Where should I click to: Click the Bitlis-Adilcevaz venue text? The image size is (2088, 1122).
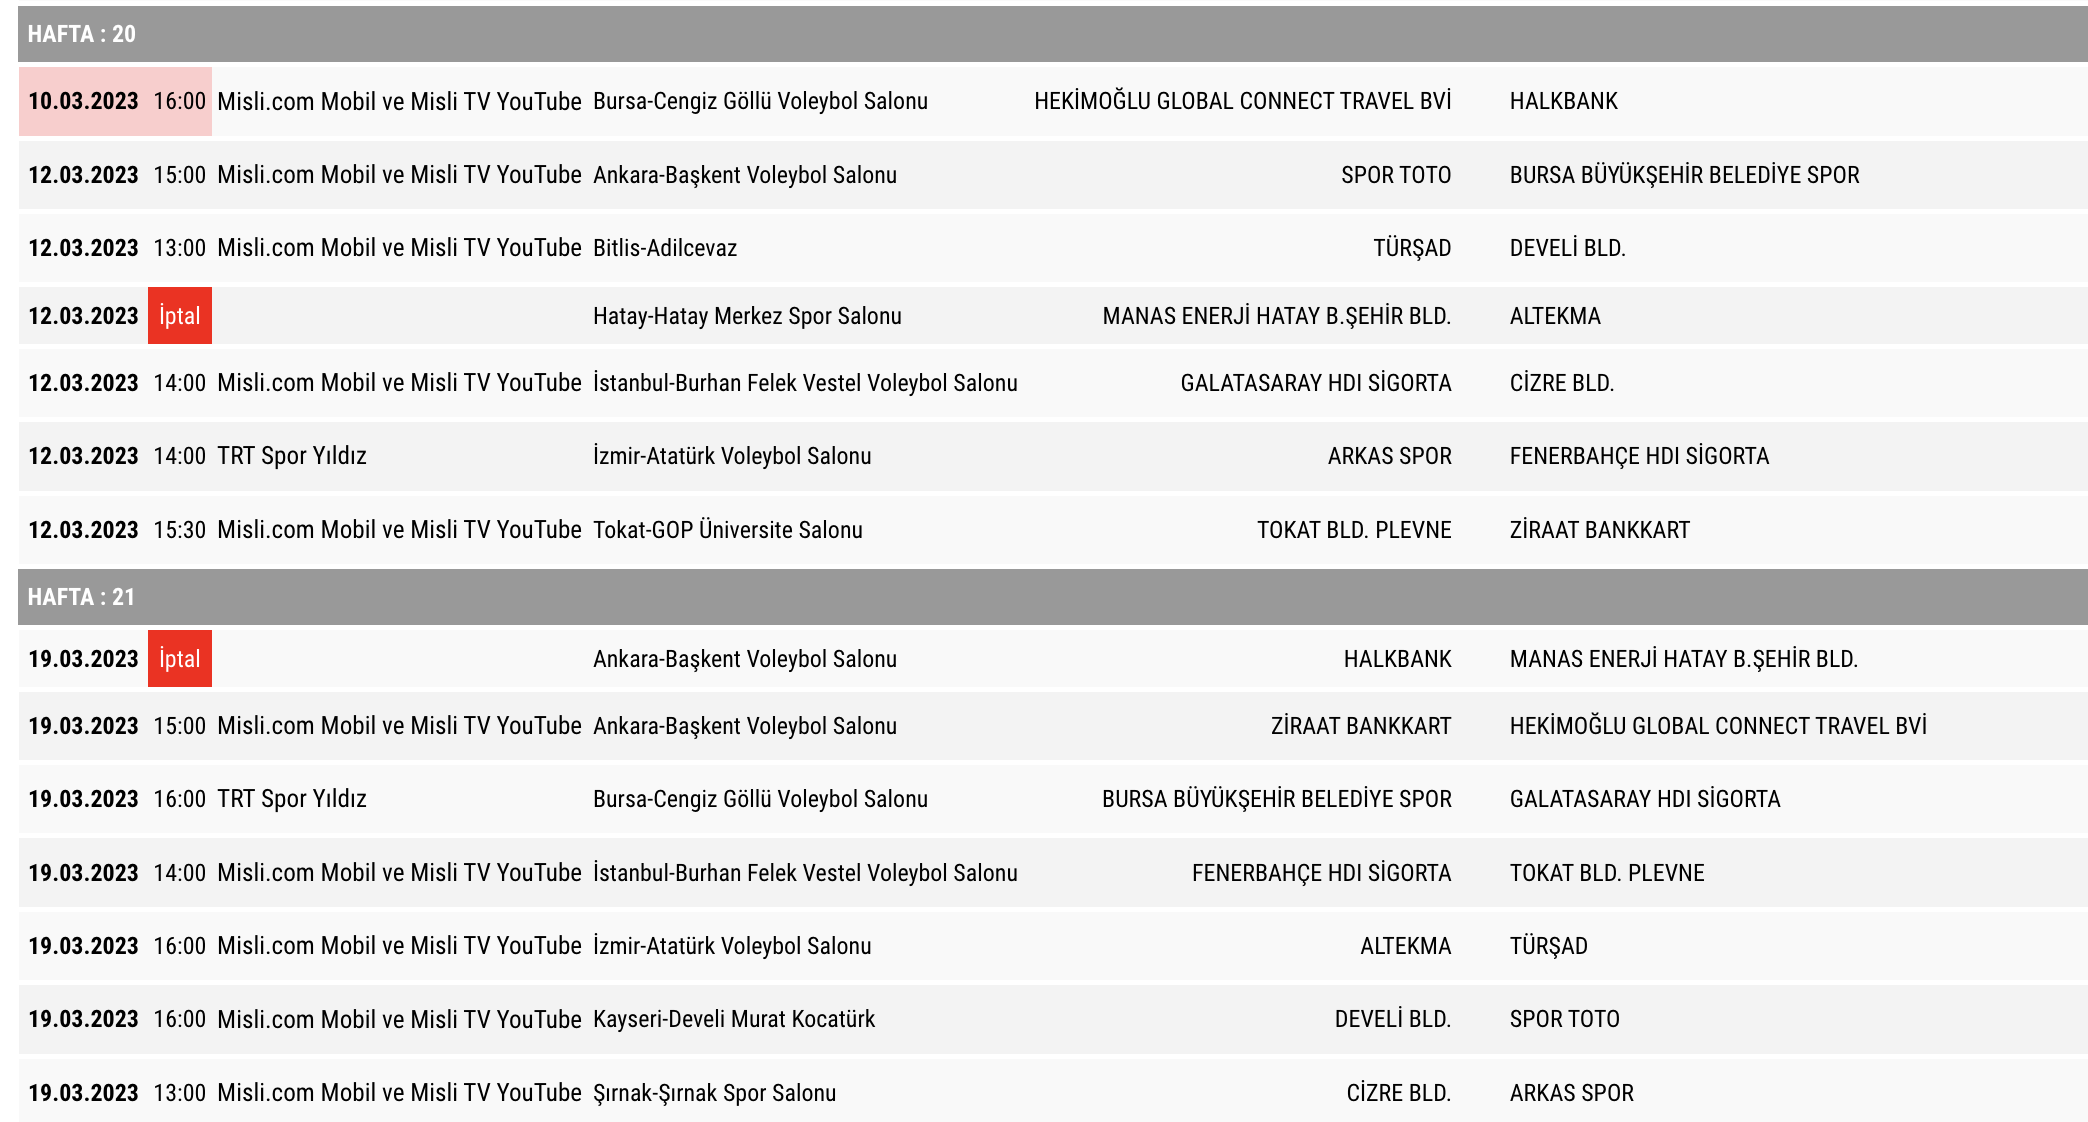pos(665,248)
